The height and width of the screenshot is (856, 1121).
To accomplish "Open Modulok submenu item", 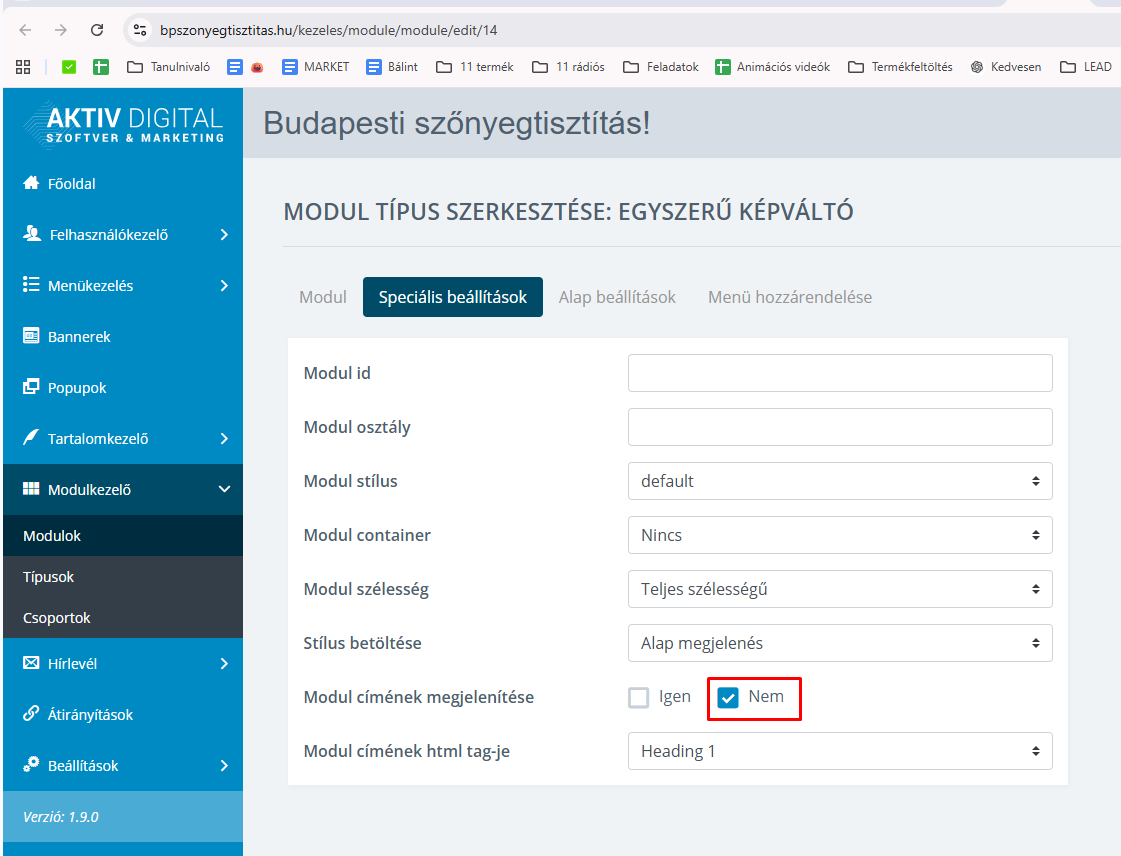I will (123, 536).
